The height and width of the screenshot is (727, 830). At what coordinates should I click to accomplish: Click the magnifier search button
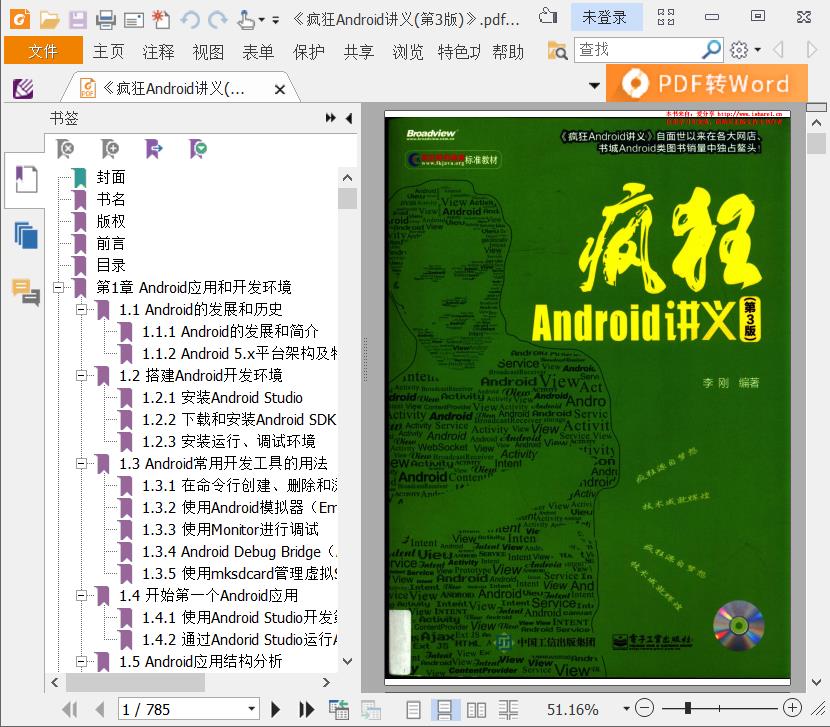pyautogui.click(x=712, y=50)
